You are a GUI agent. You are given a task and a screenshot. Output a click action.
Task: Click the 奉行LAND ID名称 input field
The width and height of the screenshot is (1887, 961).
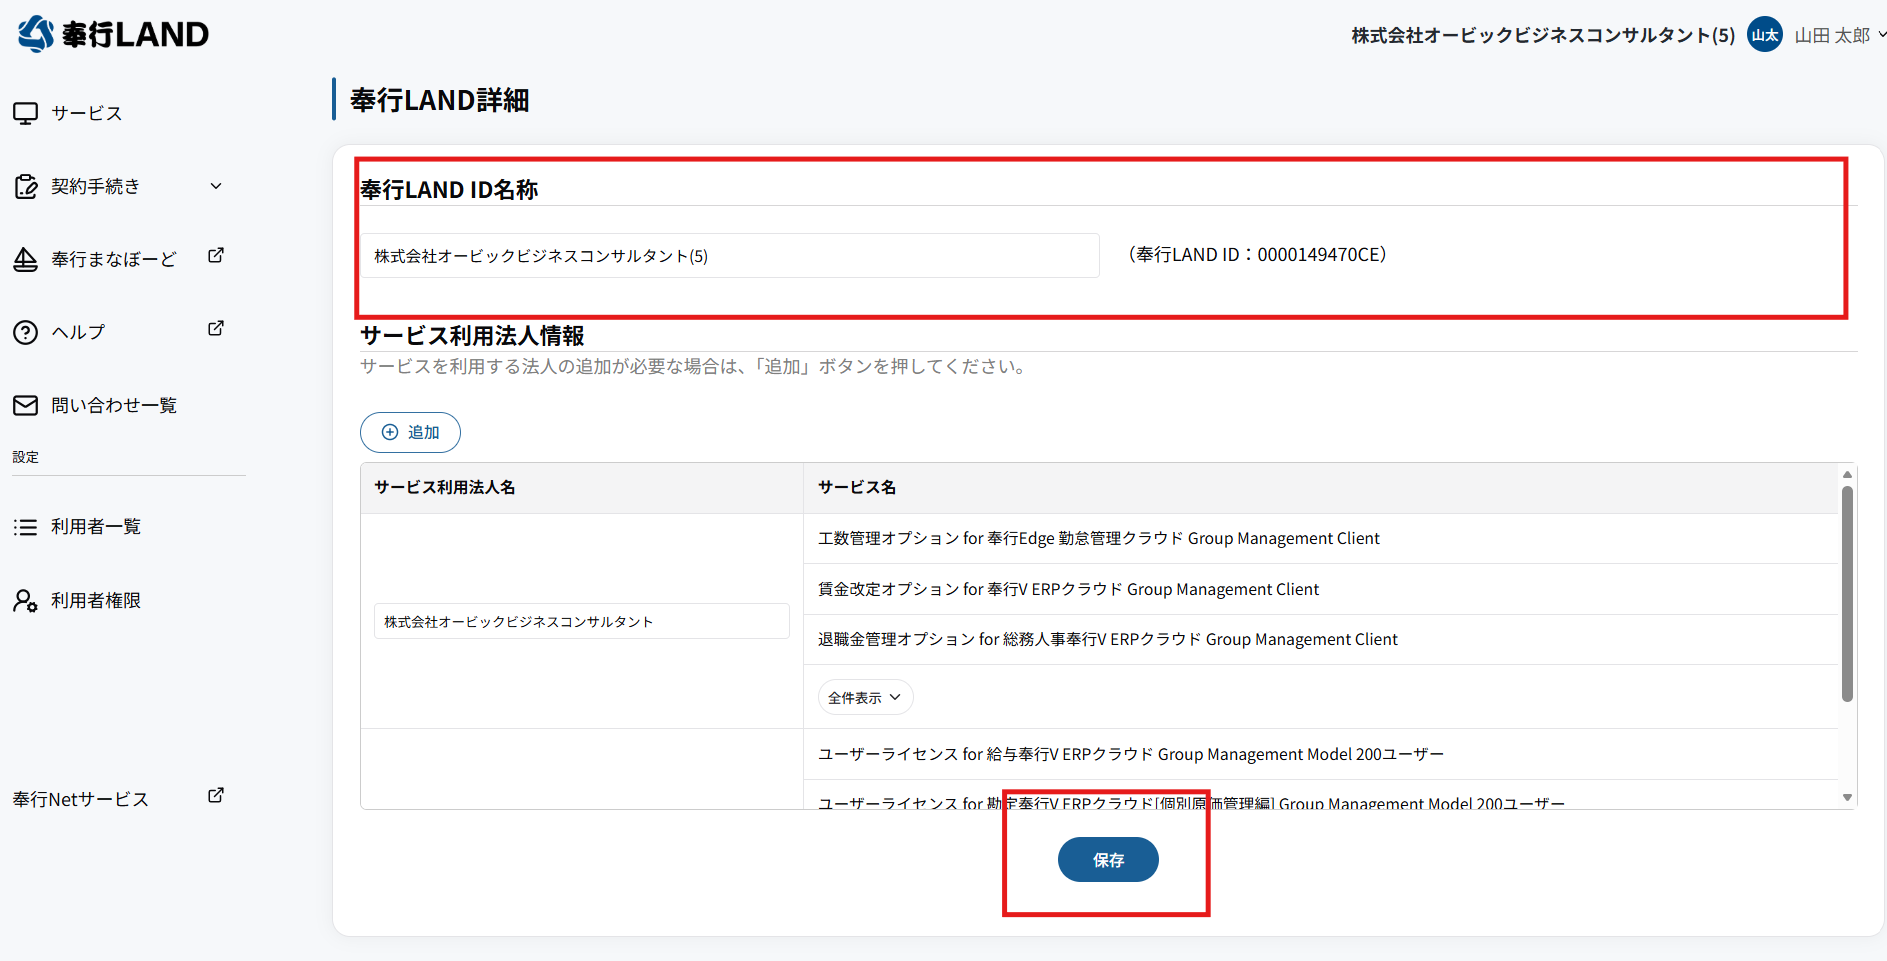pos(730,256)
